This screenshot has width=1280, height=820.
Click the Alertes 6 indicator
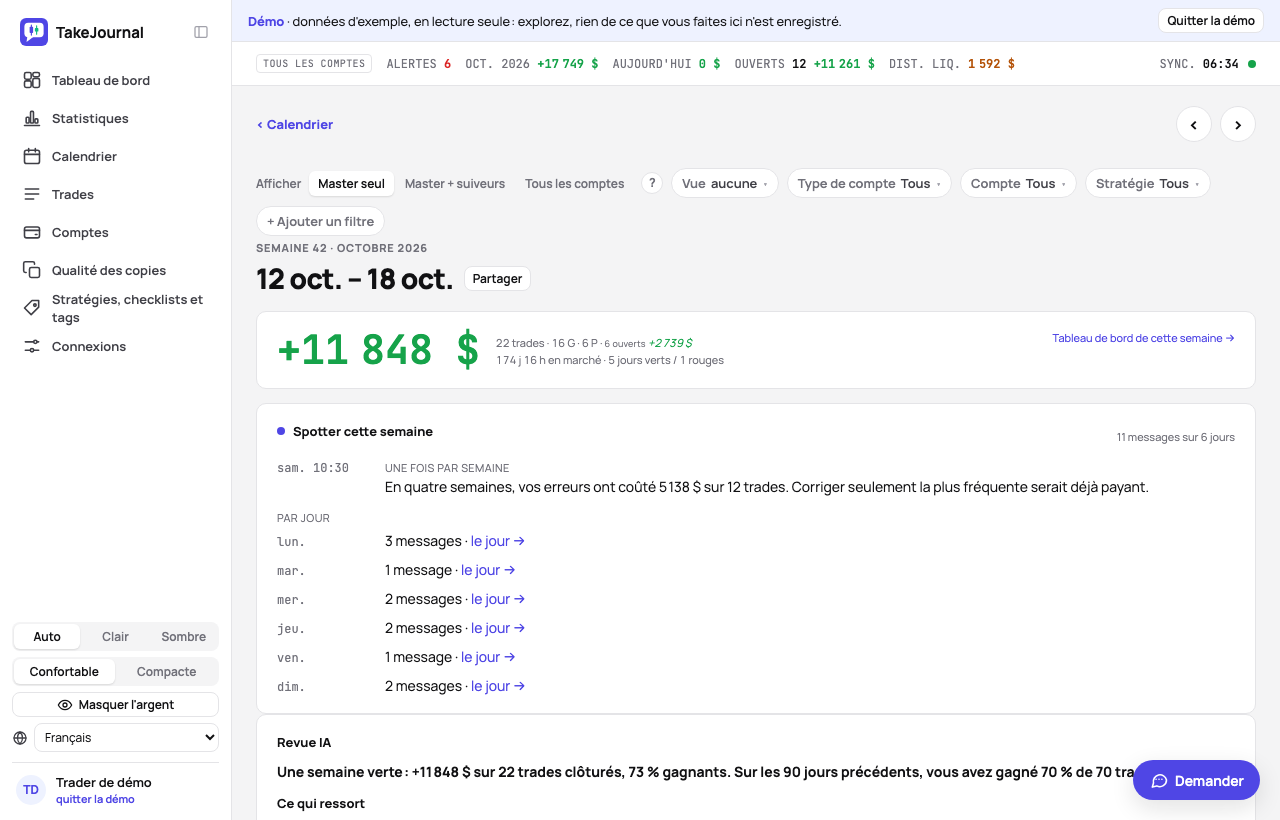pyautogui.click(x=419, y=64)
